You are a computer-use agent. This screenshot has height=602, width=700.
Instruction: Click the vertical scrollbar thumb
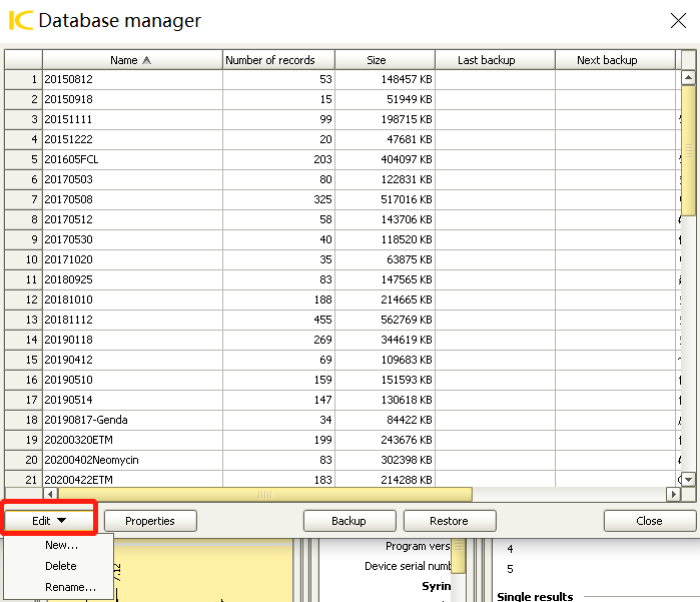point(688,150)
